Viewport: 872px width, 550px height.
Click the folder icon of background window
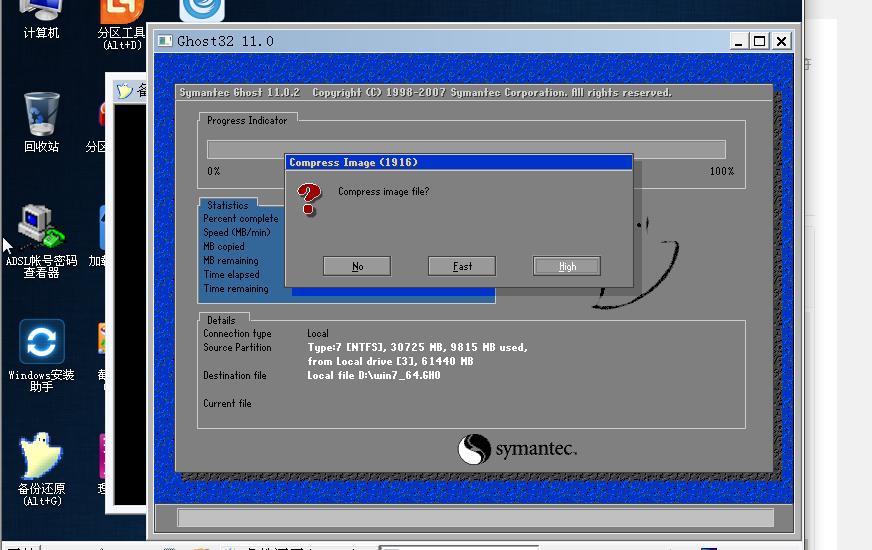tap(125, 91)
